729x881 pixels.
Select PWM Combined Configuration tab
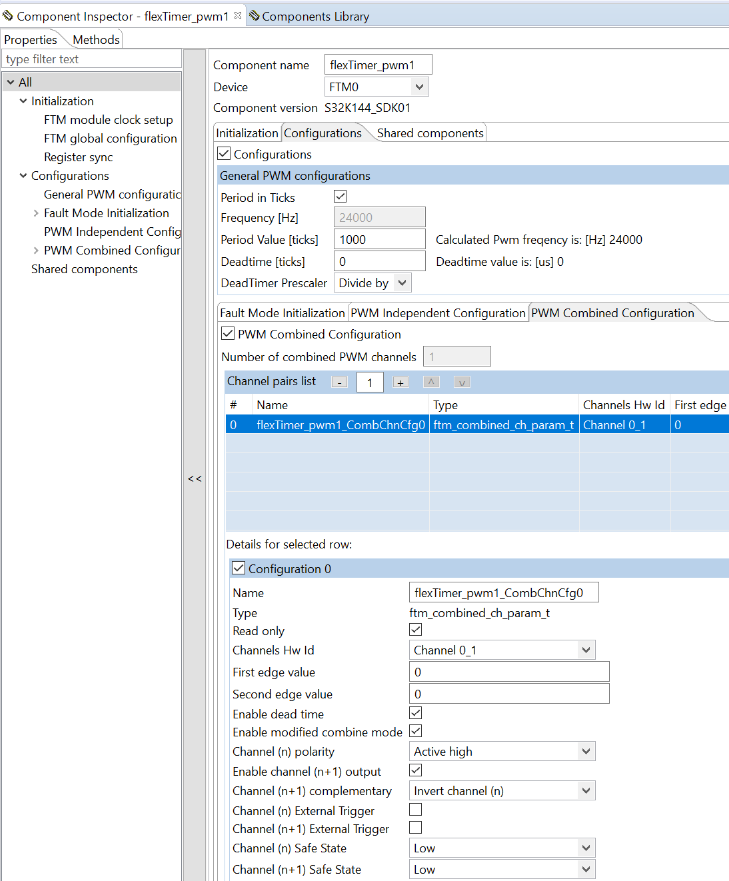point(613,313)
